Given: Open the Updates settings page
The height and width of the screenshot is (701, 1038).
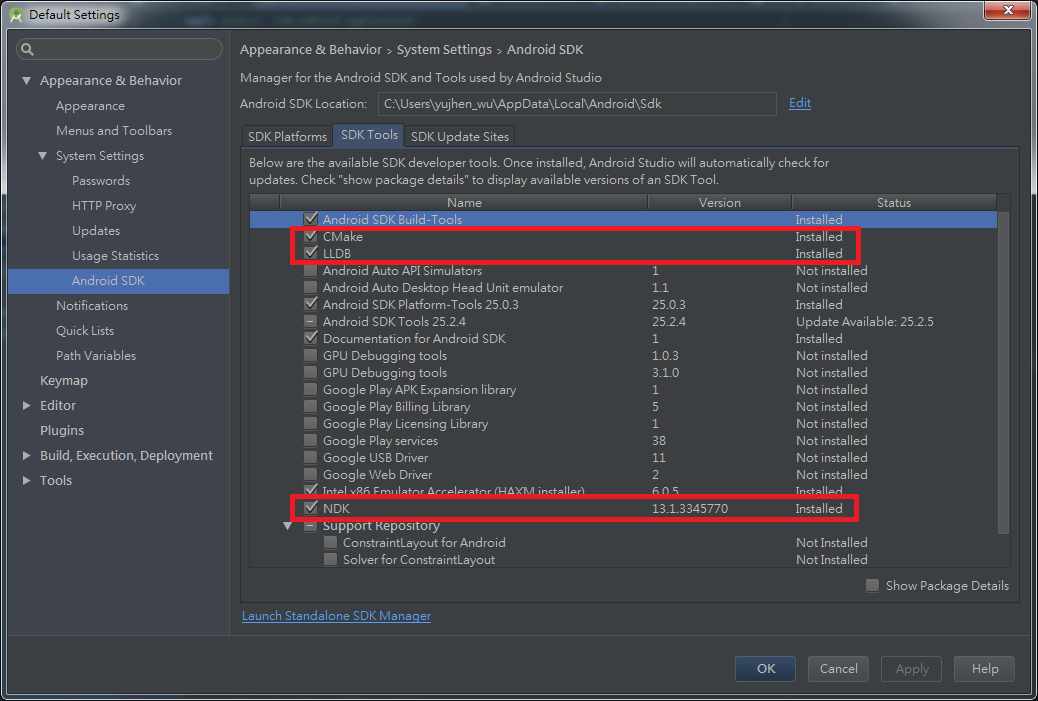Looking at the screenshot, I should pyautogui.click(x=96, y=230).
